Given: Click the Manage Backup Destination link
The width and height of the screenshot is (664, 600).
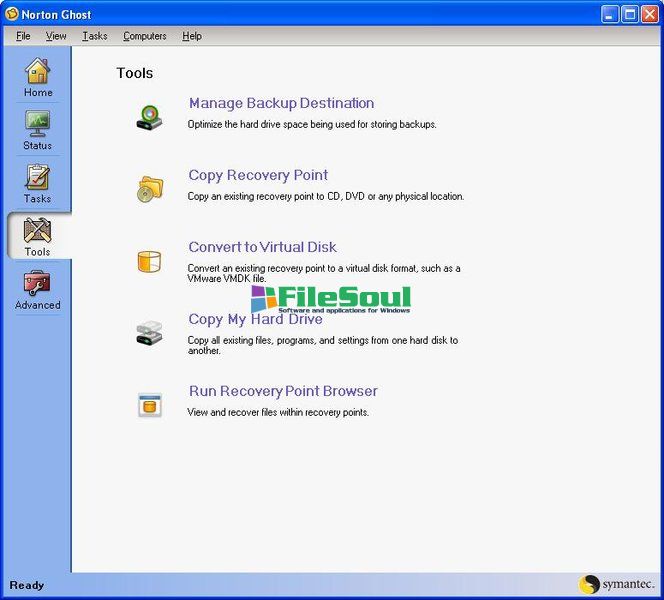Looking at the screenshot, I should coord(281,103).
